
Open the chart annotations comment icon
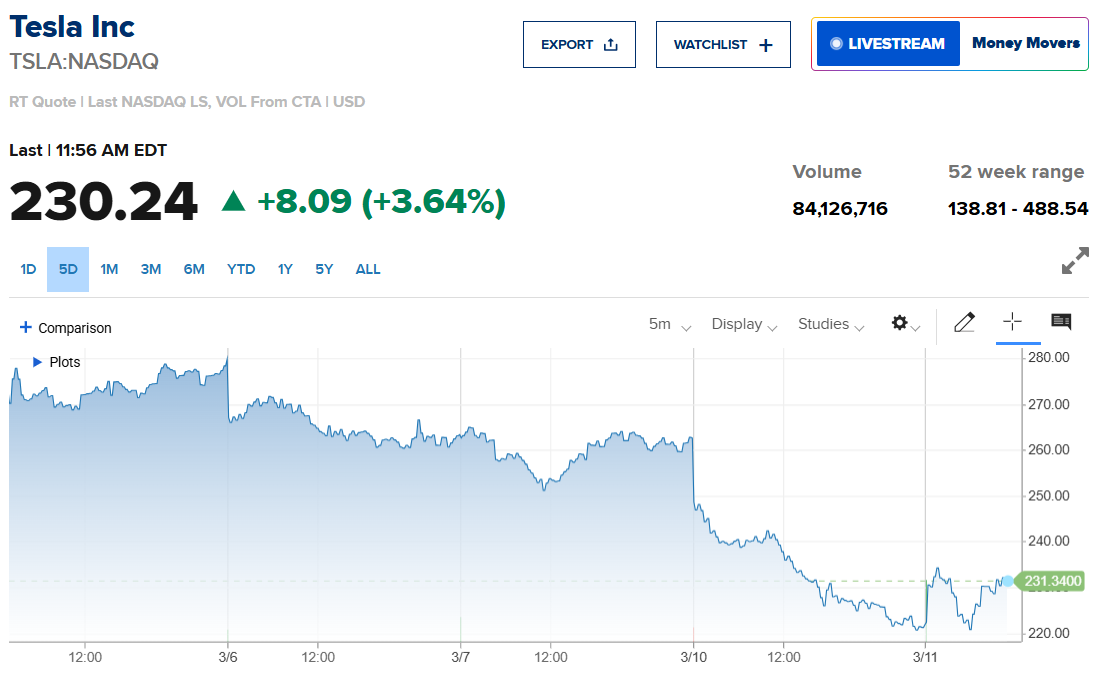1061,322
